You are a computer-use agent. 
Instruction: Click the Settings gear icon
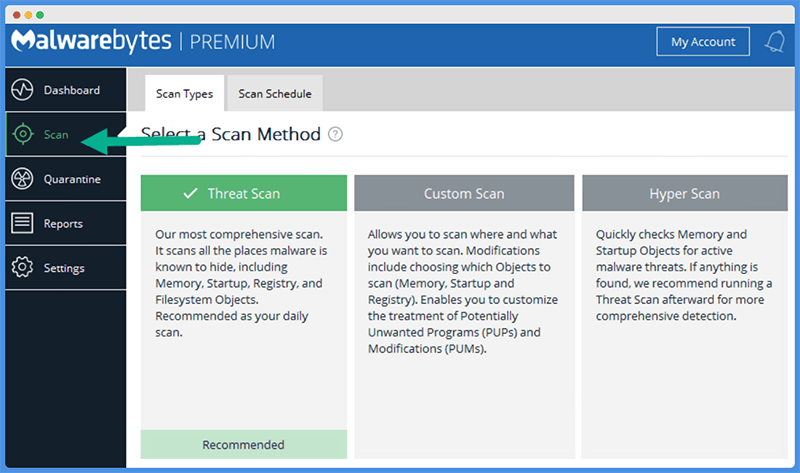click(x=22, y=267)
